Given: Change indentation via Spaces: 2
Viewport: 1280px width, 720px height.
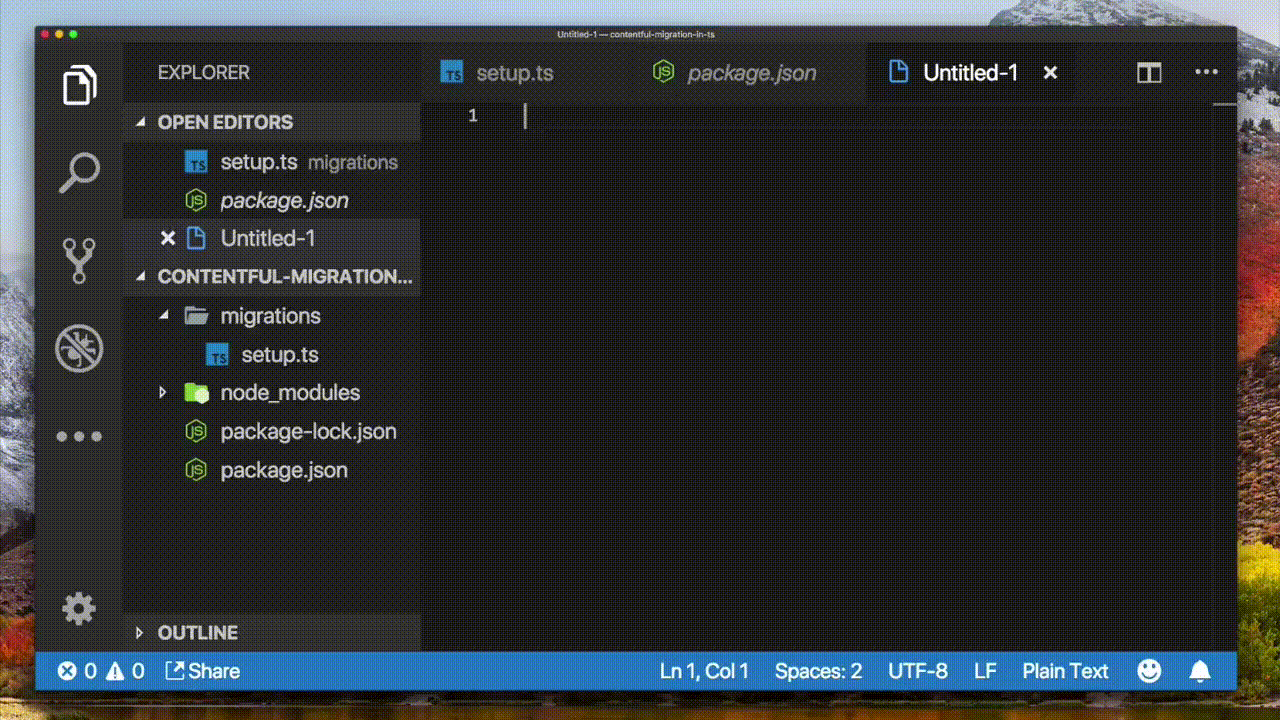Looking at the screenshot, I should point(818,671).
